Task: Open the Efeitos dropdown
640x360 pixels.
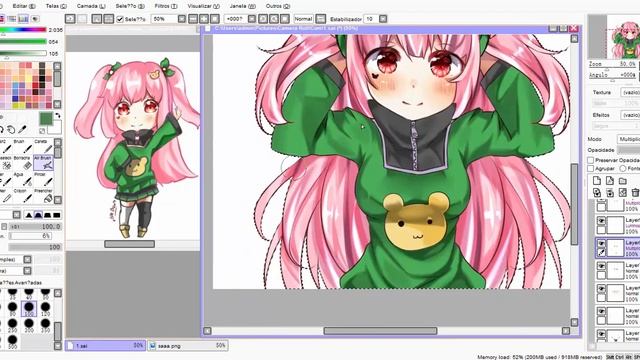Action: [630, 116]
